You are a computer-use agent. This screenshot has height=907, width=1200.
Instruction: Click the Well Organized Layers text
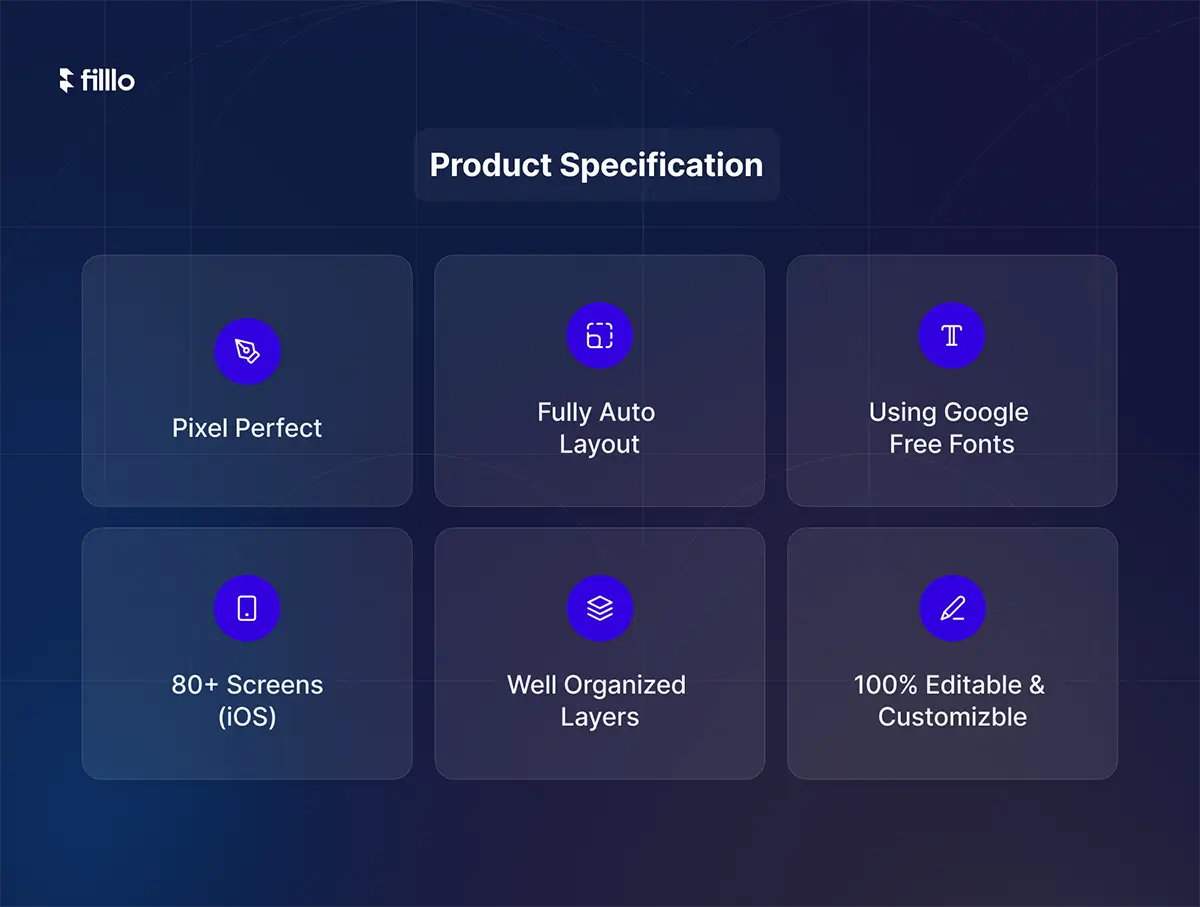597,701
